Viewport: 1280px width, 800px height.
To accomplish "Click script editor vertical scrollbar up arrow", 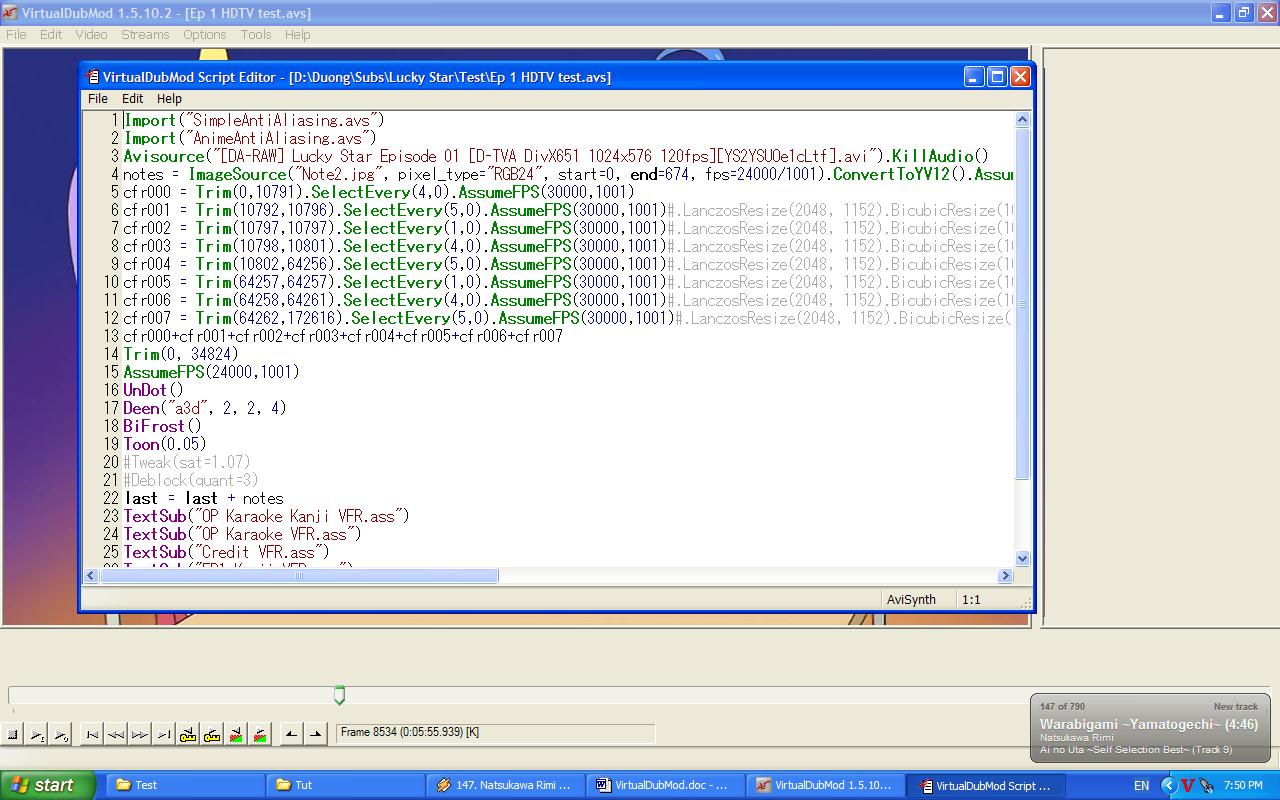I will click(1022, 120).
